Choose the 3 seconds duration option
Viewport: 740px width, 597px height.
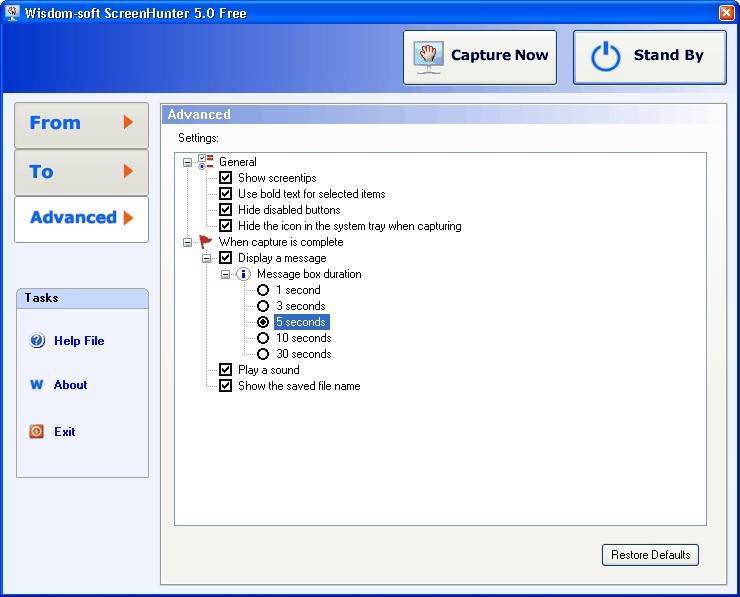[263, 306]
